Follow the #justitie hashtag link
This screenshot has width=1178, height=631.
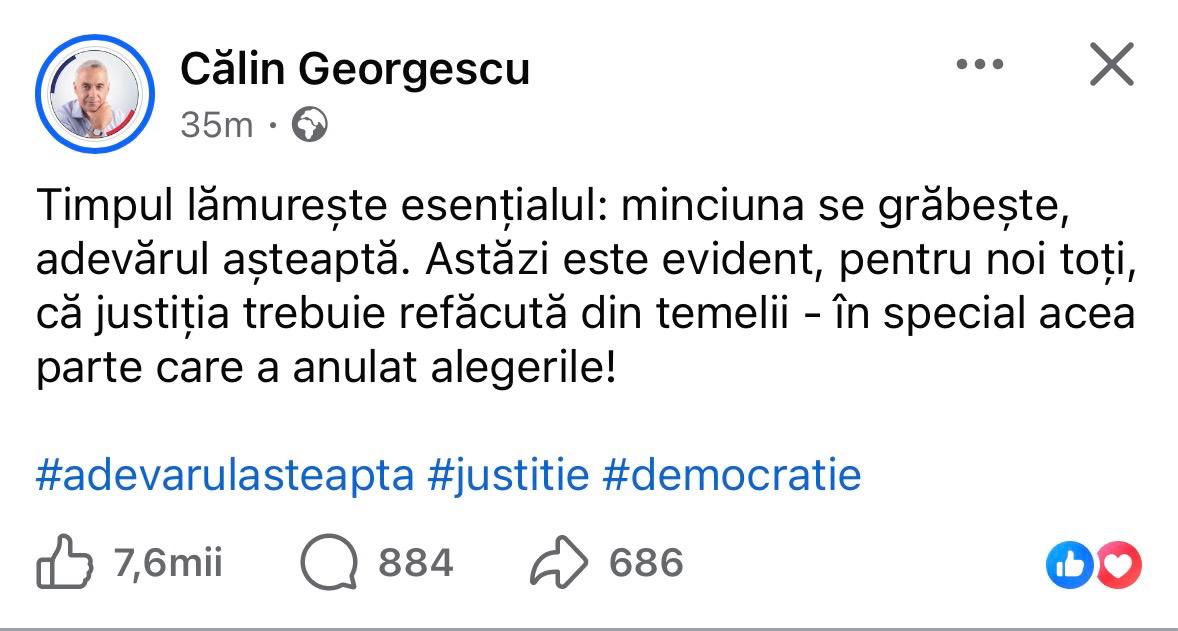click(x=508, y=475)
